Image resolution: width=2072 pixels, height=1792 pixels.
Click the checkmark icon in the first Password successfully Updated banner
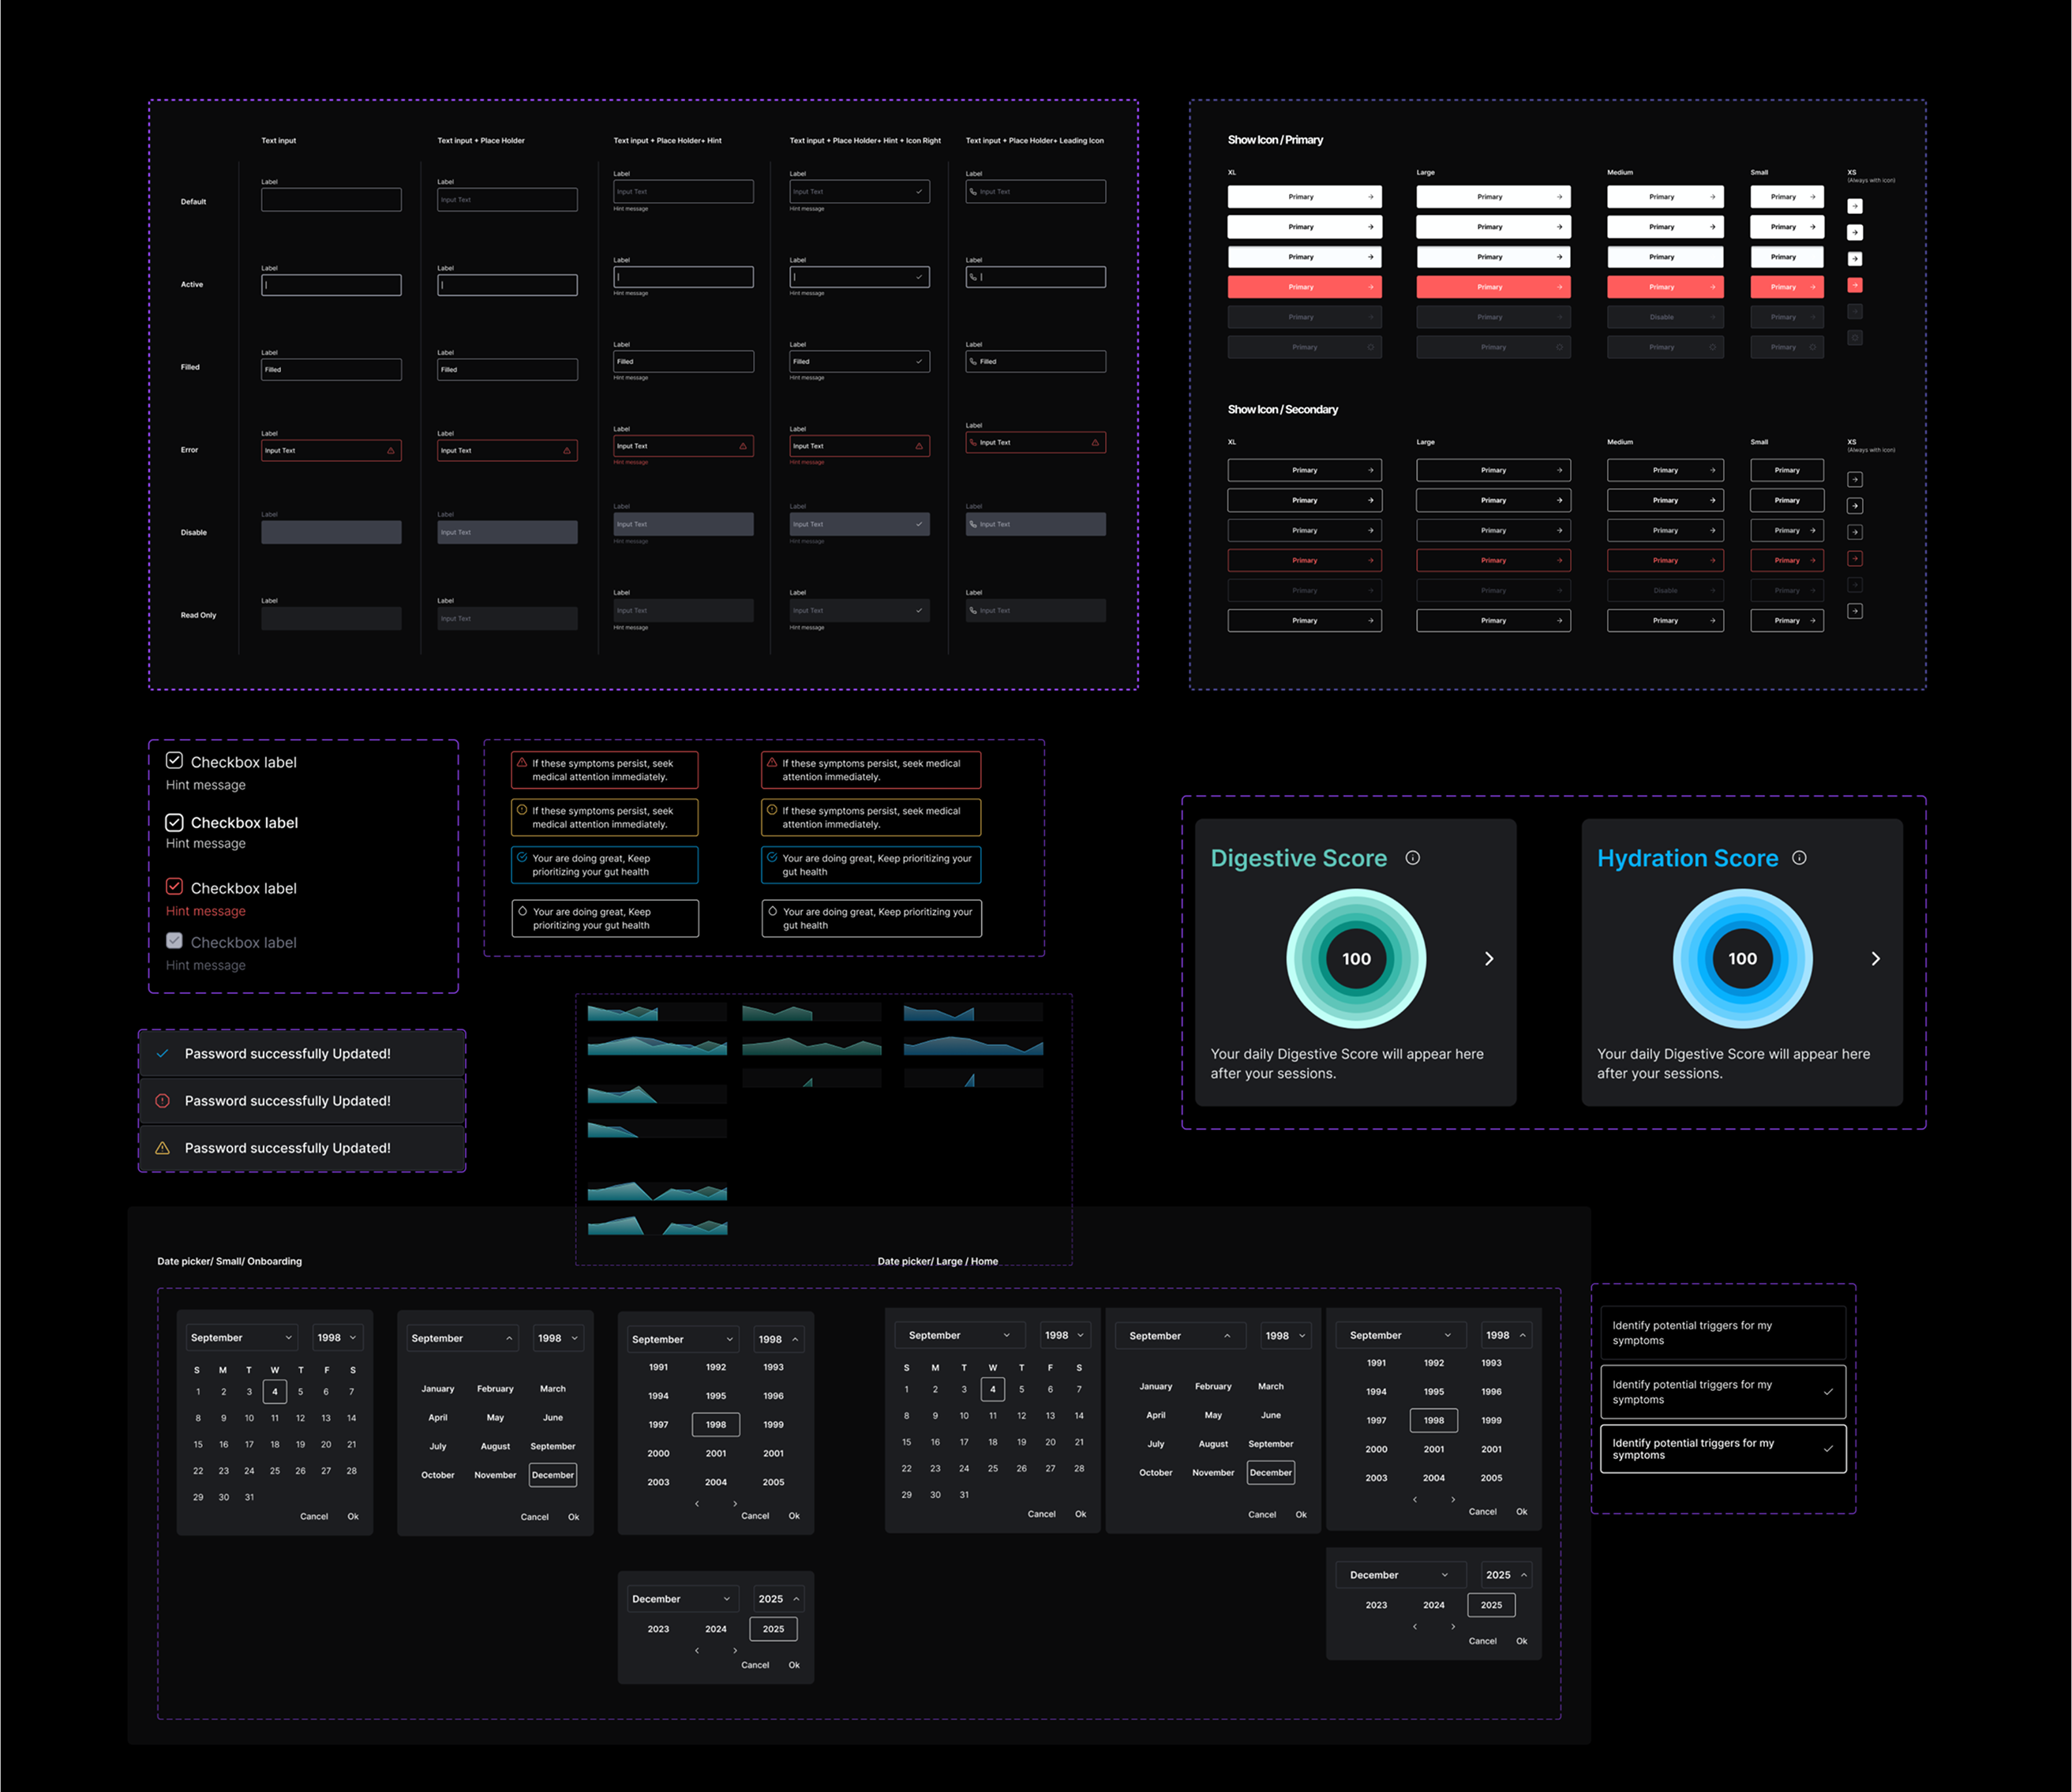(x=162, y=1053)
